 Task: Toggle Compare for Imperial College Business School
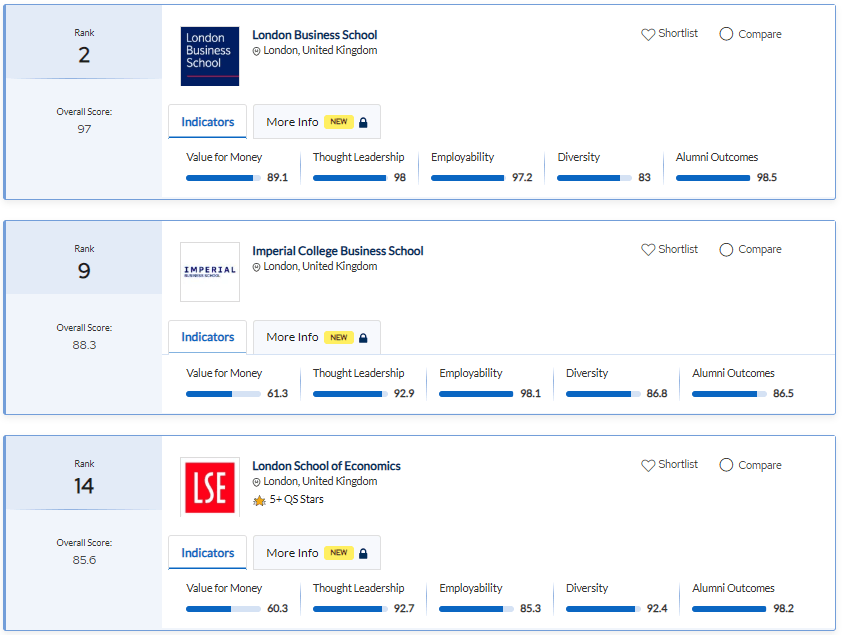[x=726, y=250]
